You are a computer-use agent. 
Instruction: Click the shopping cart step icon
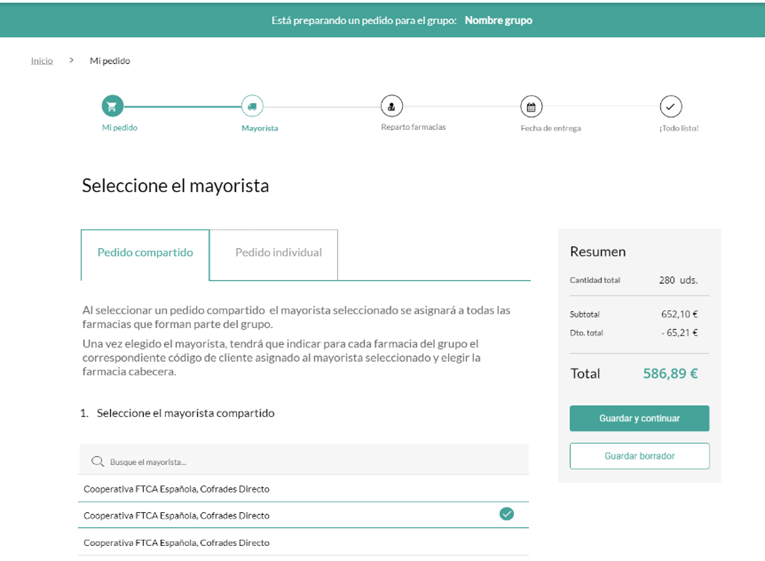[x=112, y=106]
